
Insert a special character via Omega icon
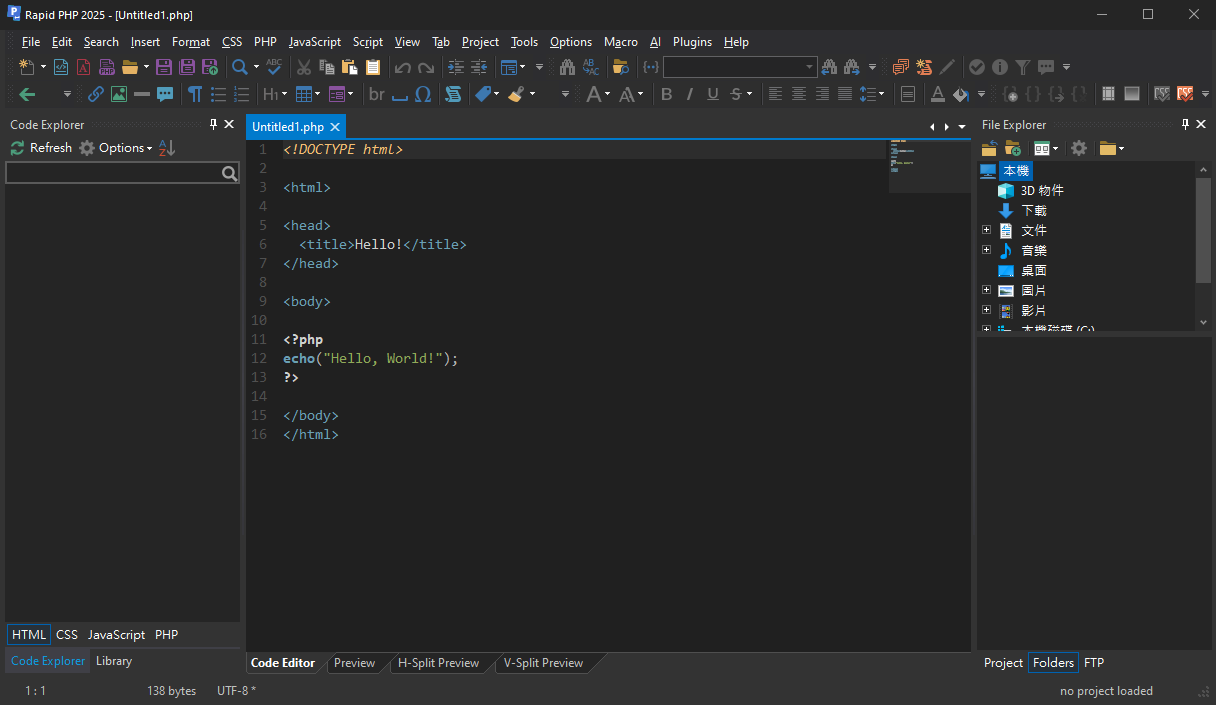pos(423,94)
